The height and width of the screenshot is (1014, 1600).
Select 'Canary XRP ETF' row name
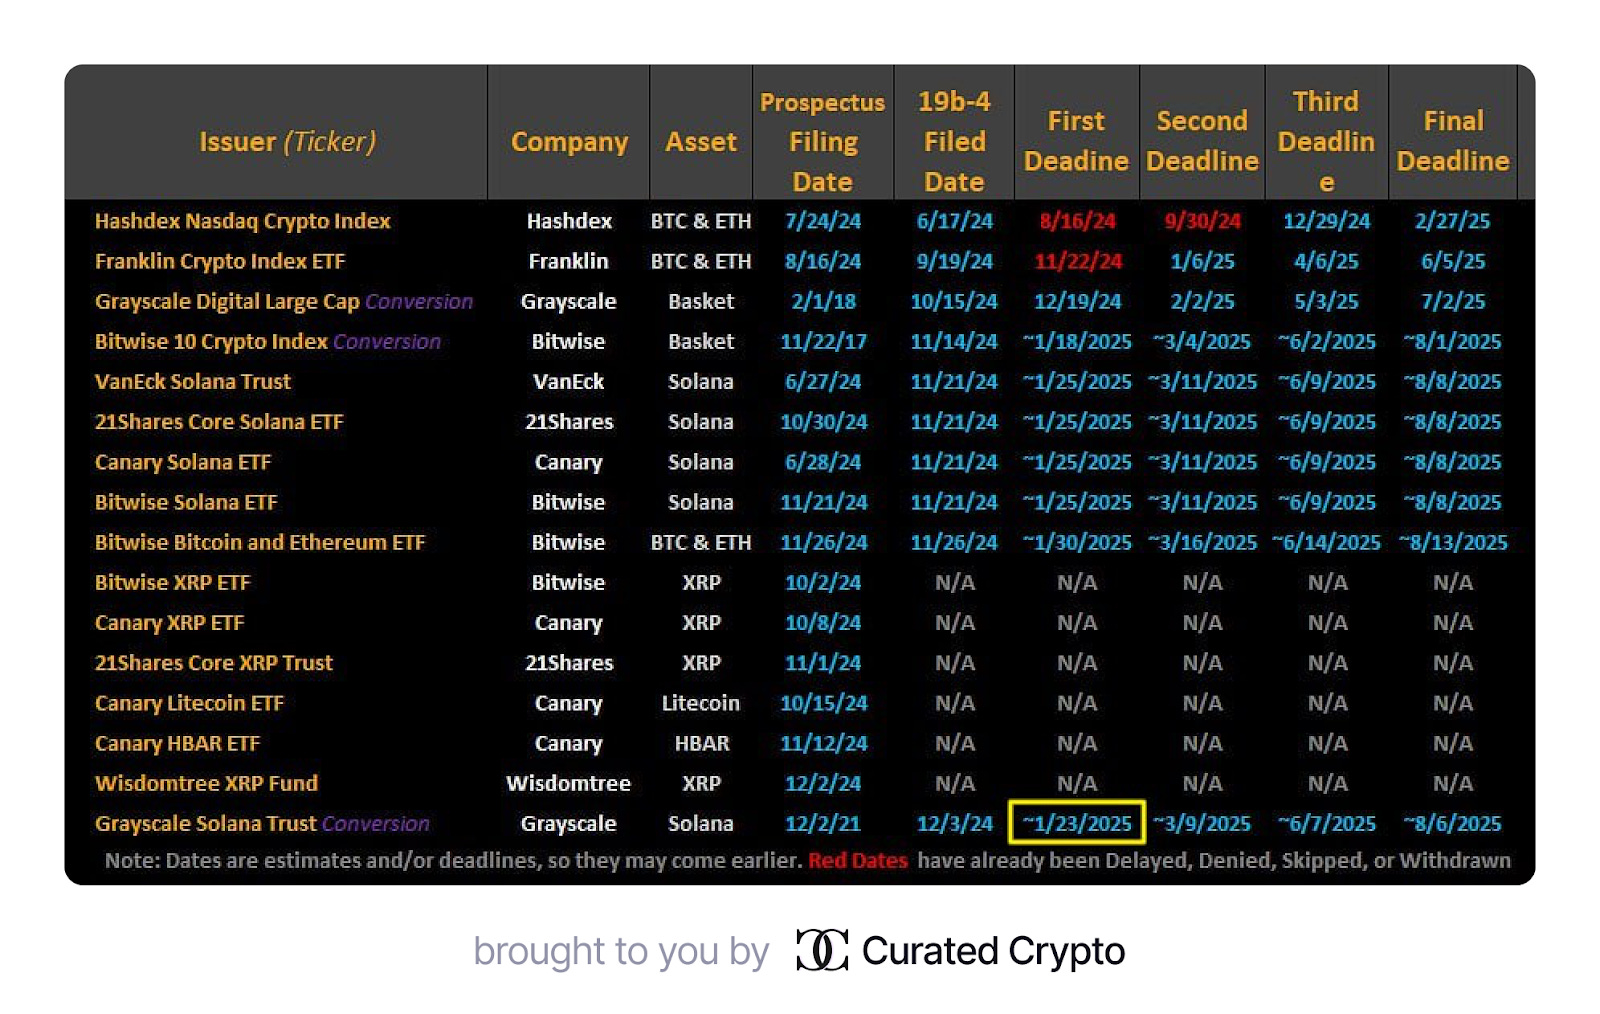169,622
